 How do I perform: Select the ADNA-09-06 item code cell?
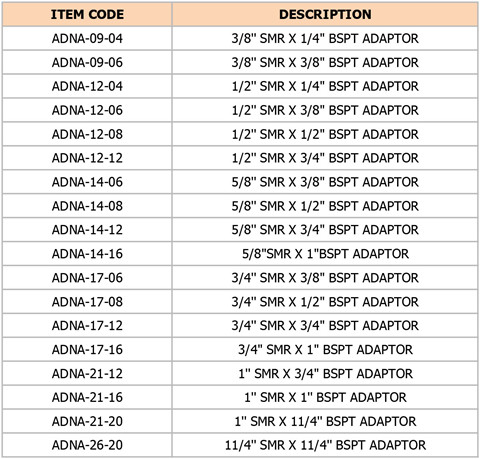tap(87, 62)
